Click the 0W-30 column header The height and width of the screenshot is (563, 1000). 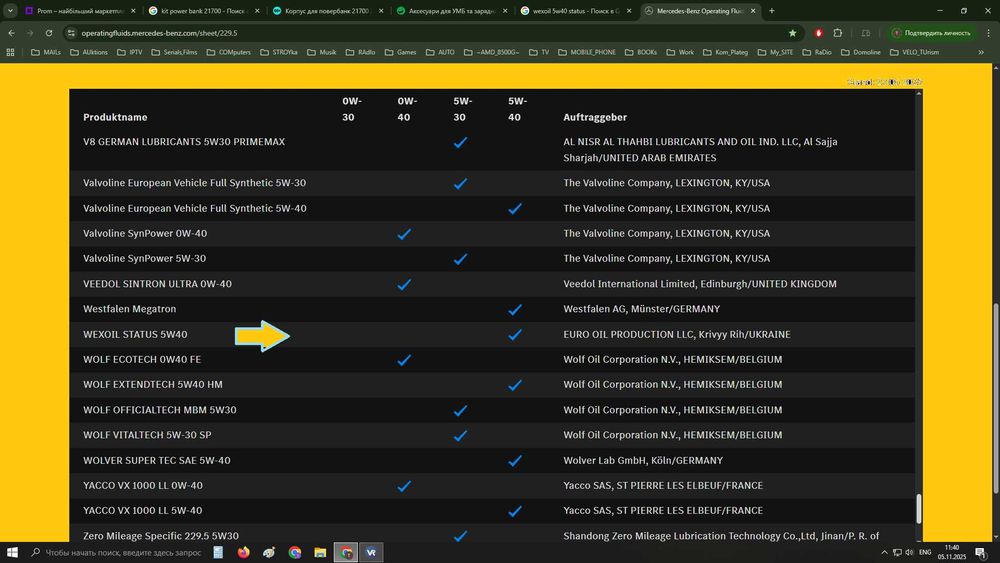click(351, 109)
